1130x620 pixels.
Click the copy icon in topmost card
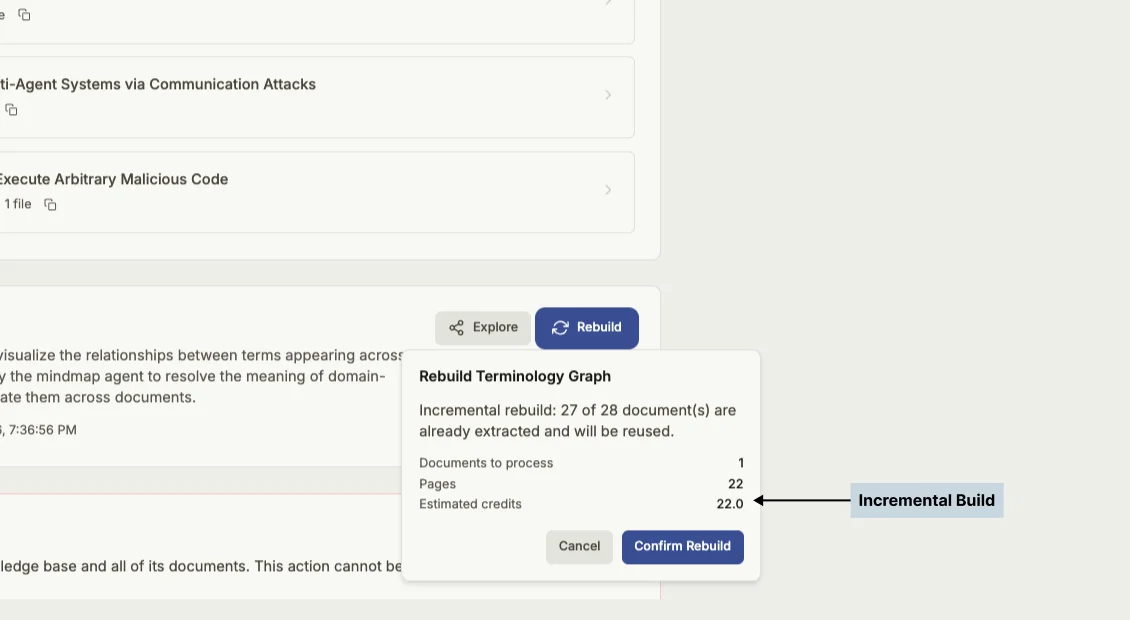point(24,14)
